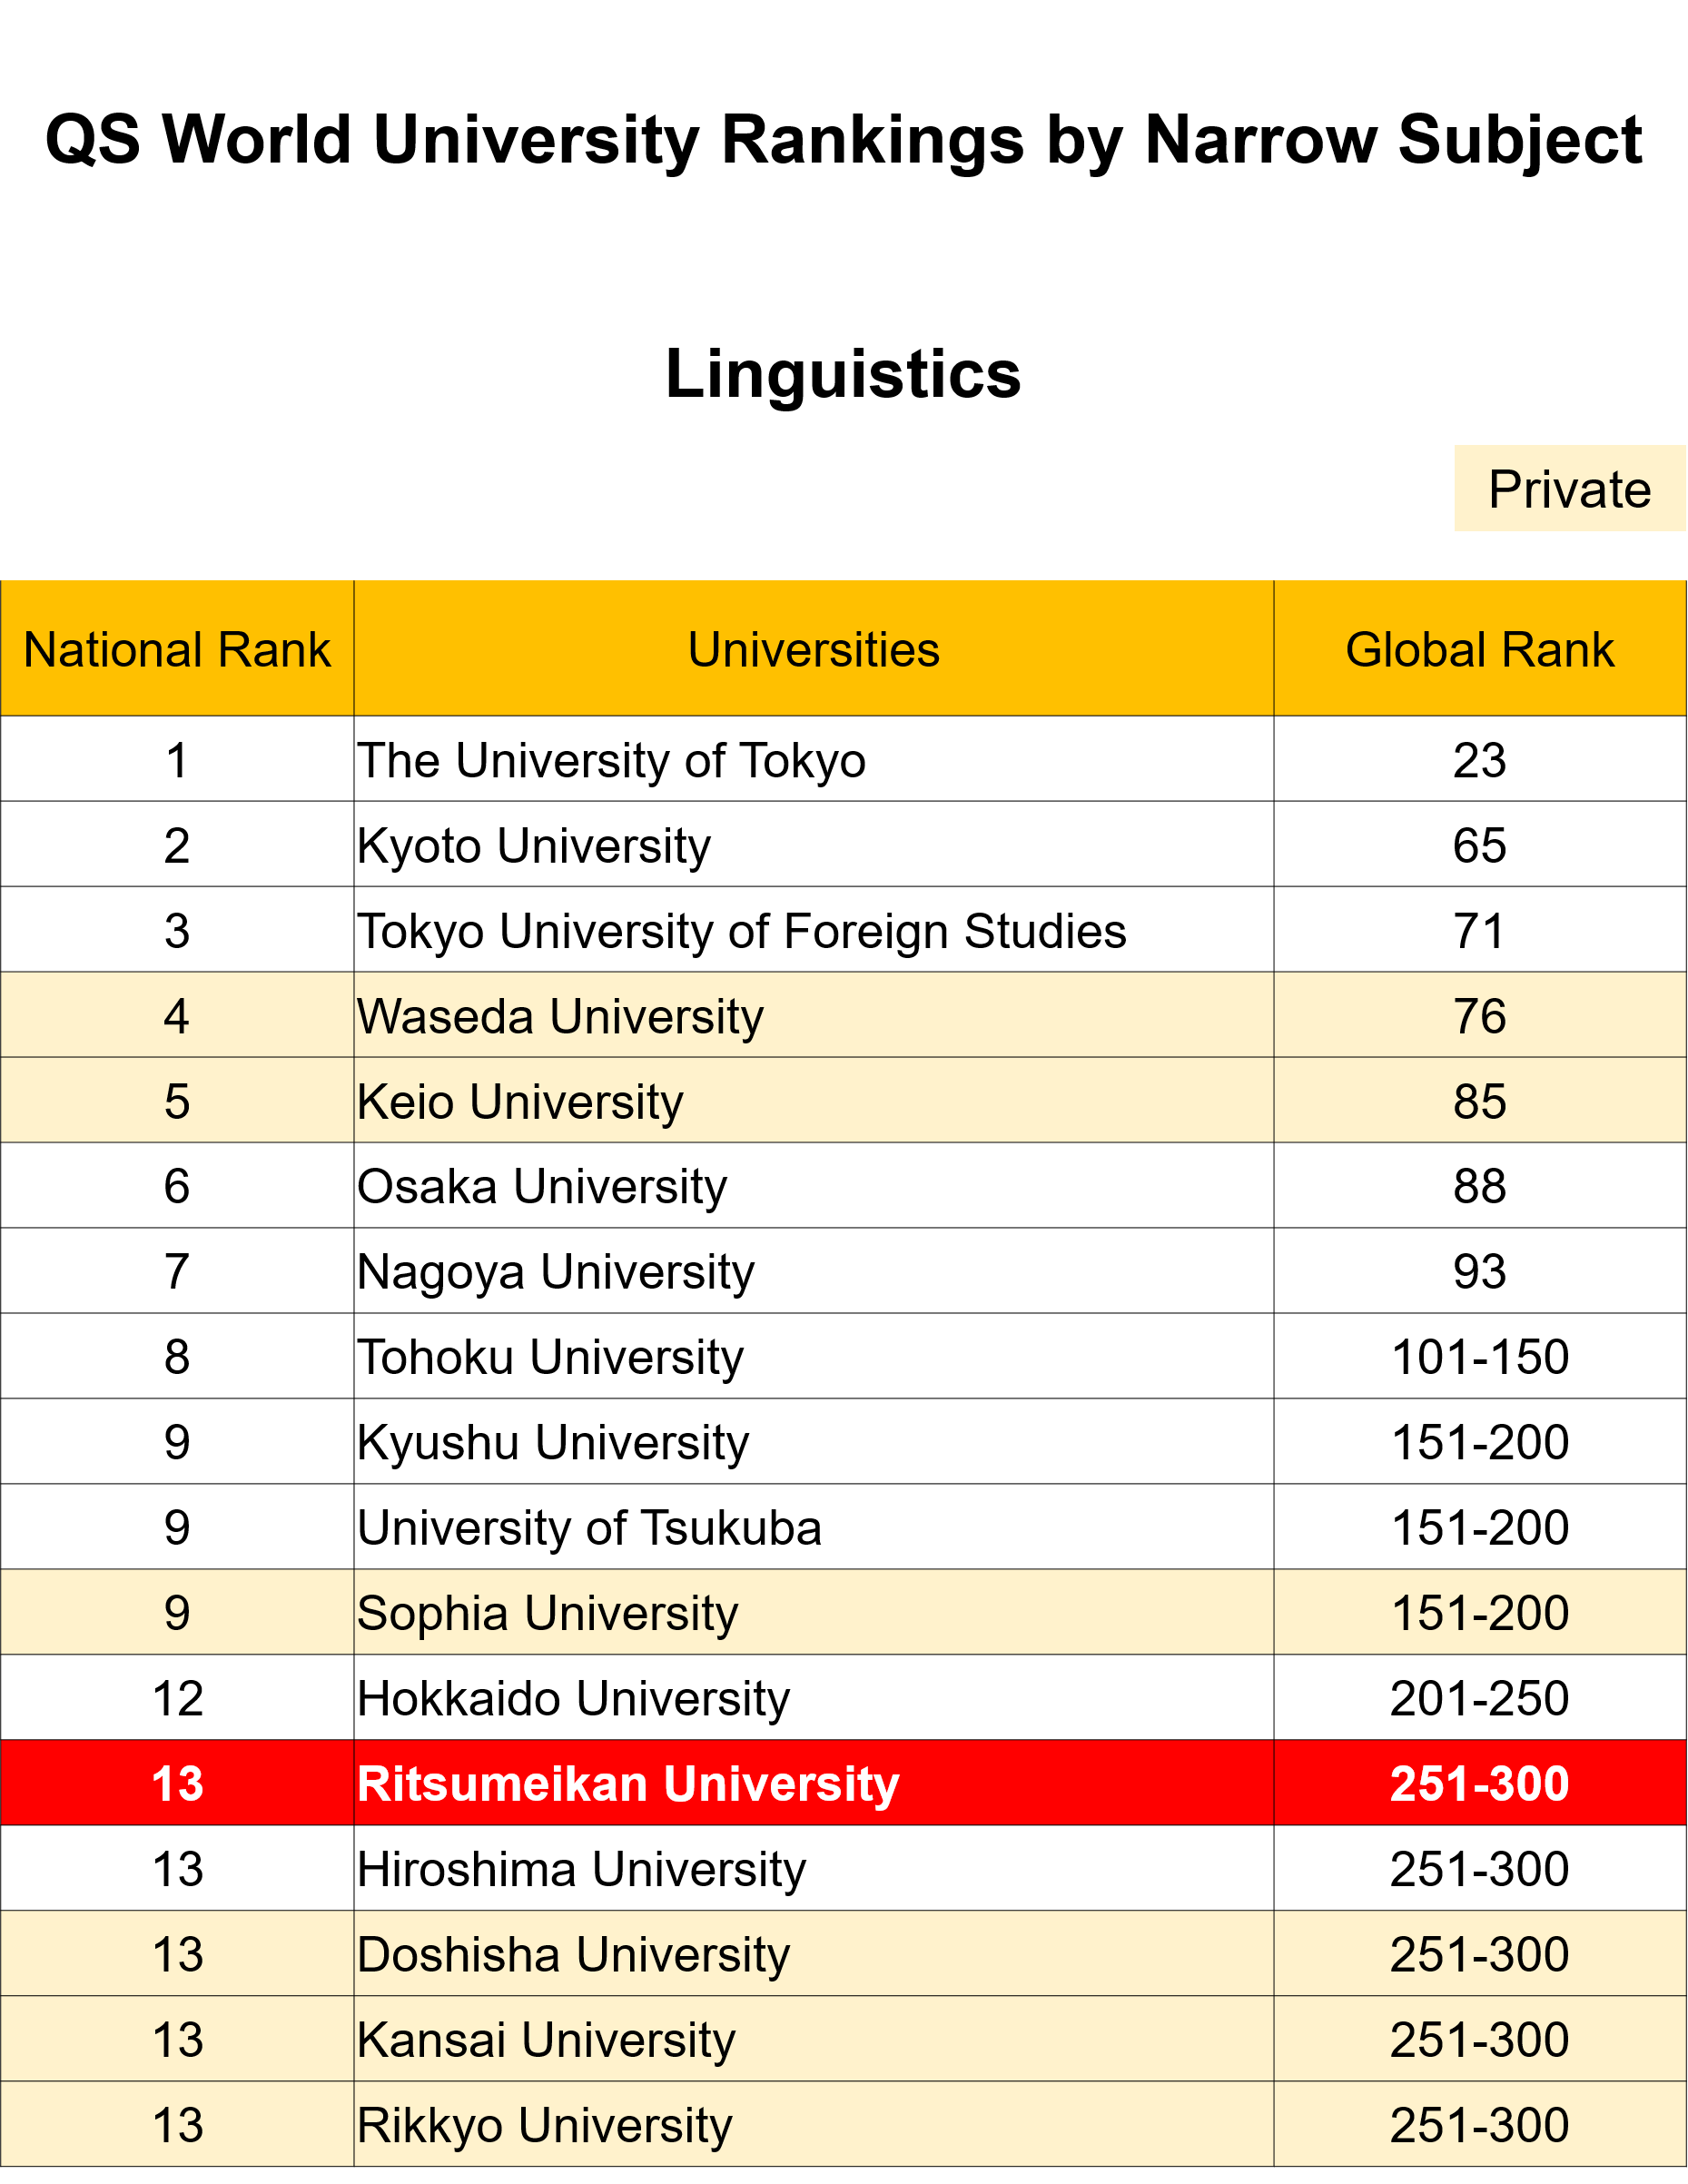The image size is (1688, 2184).
Task: Select the 'Tohoku University' cell
Action: click(550, 1357)
